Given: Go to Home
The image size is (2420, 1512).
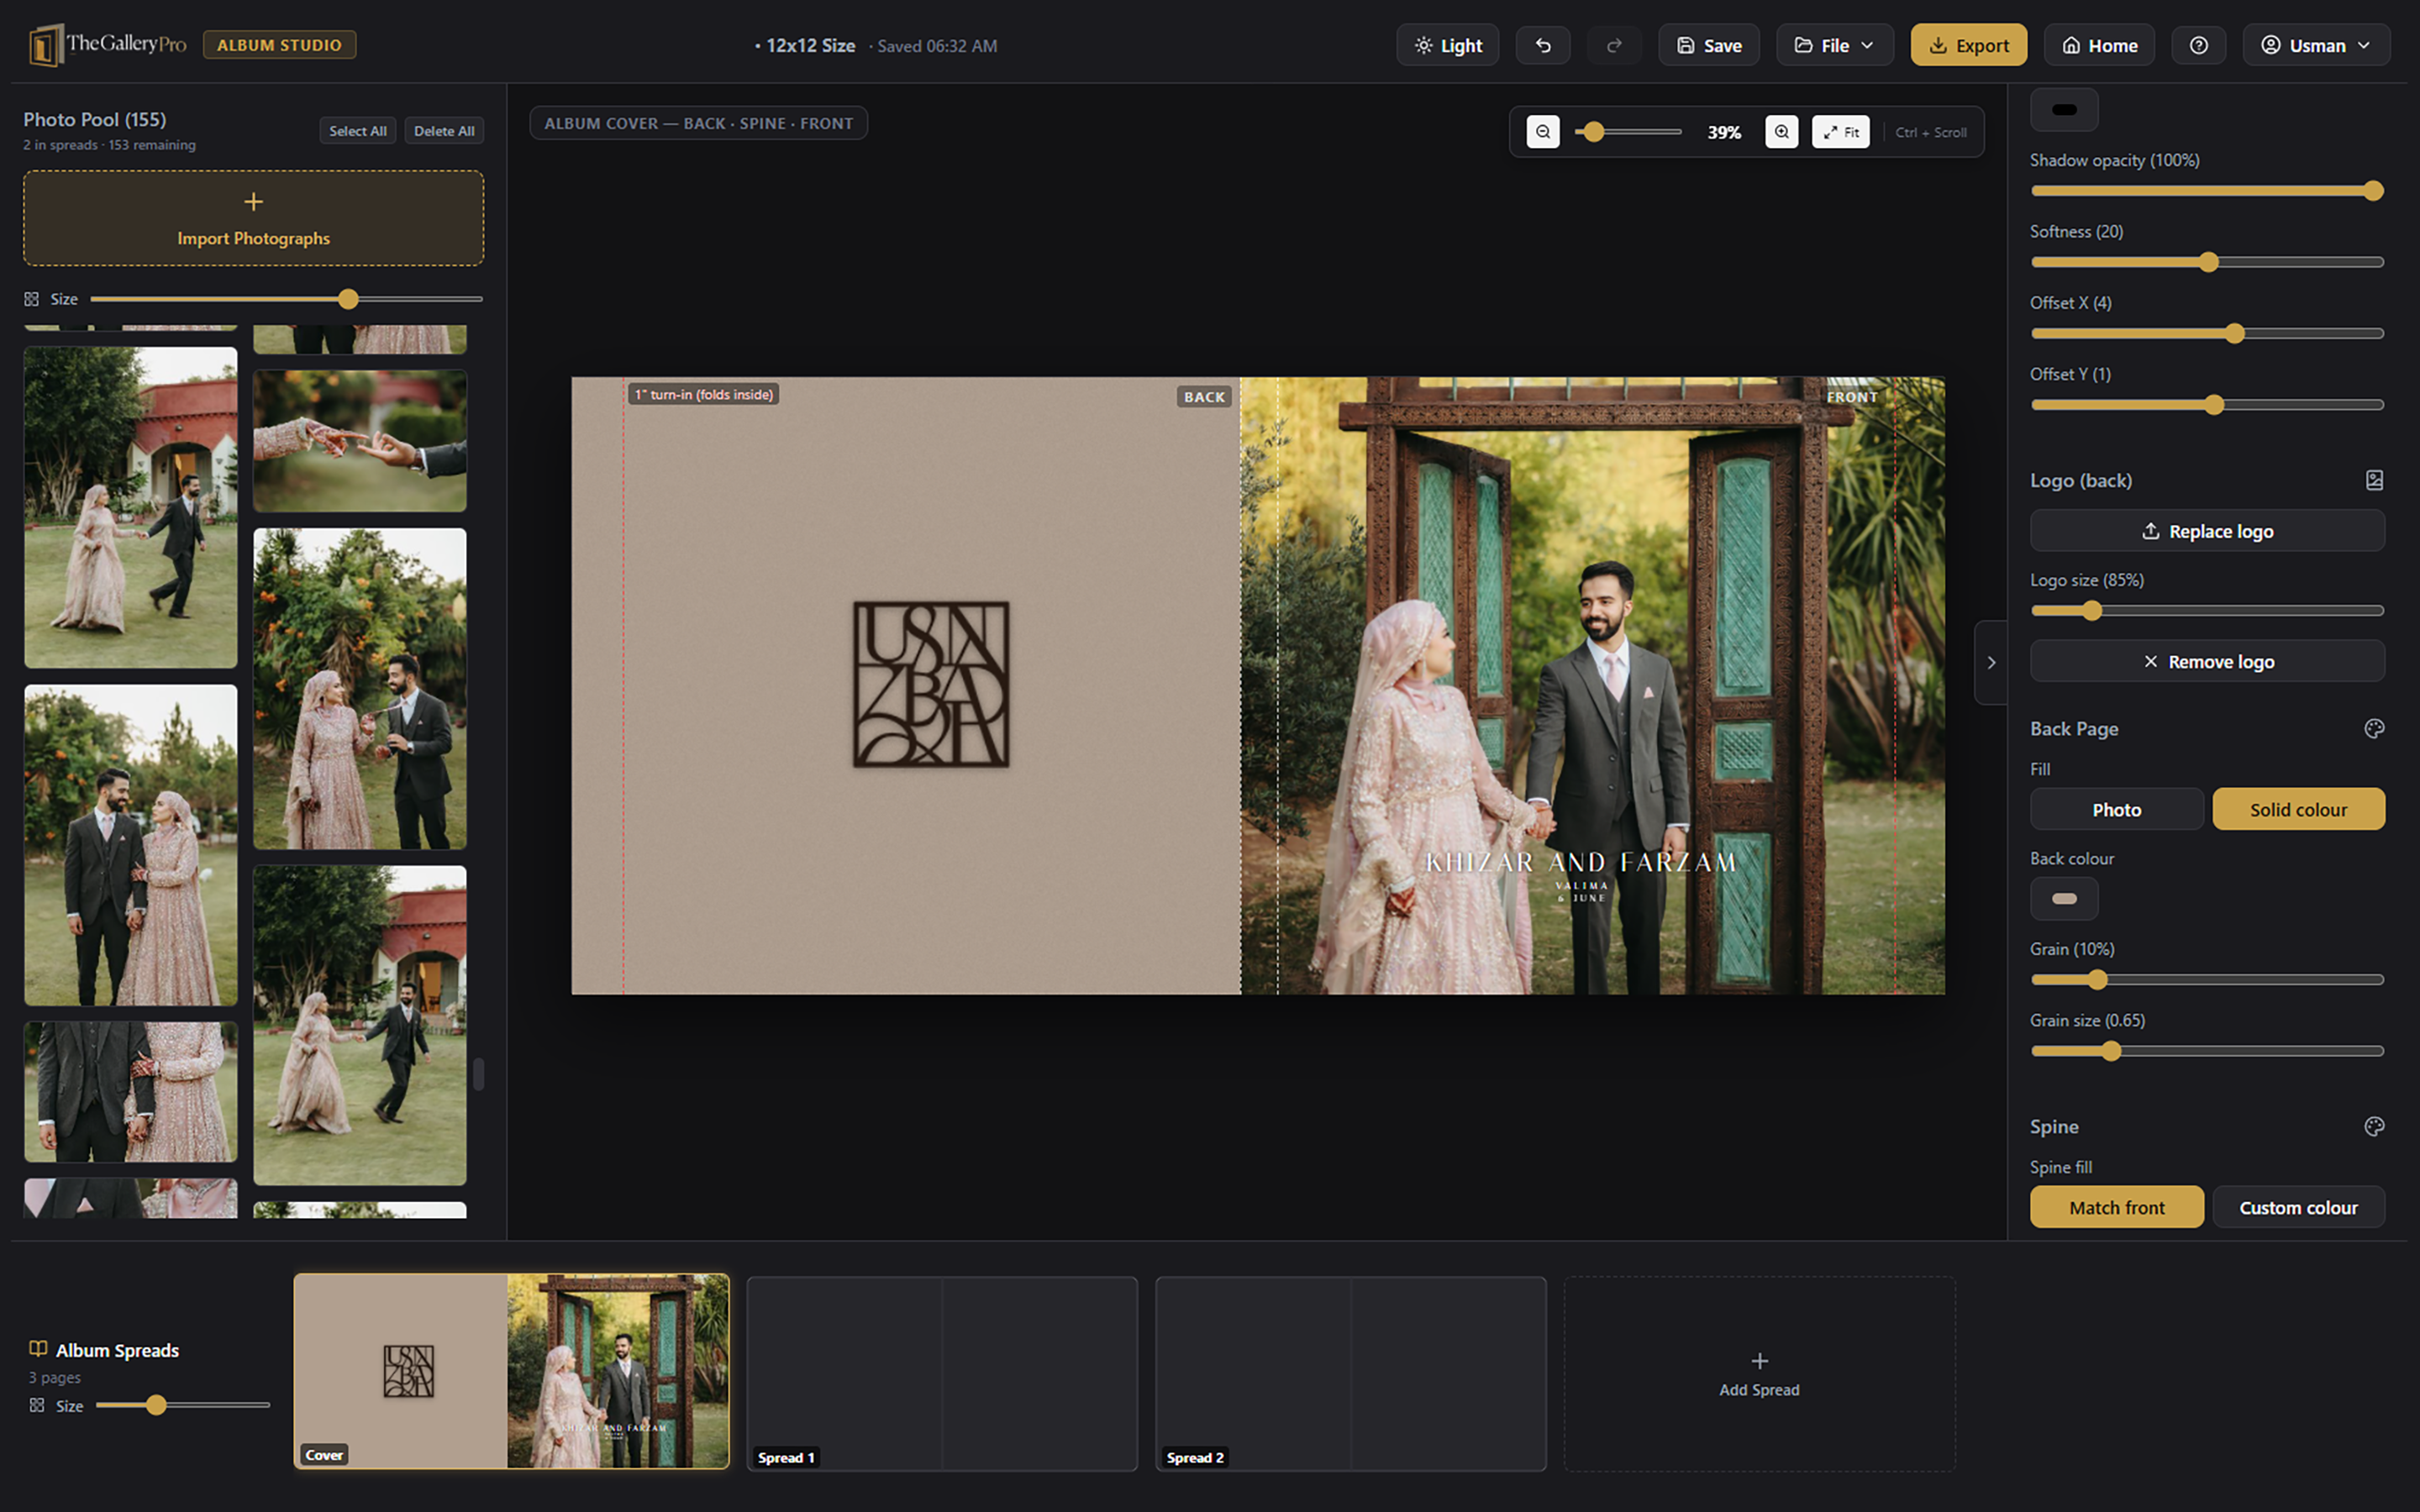Looking at the screenshot, I should pyautogui.click(x=2099, y=45).
